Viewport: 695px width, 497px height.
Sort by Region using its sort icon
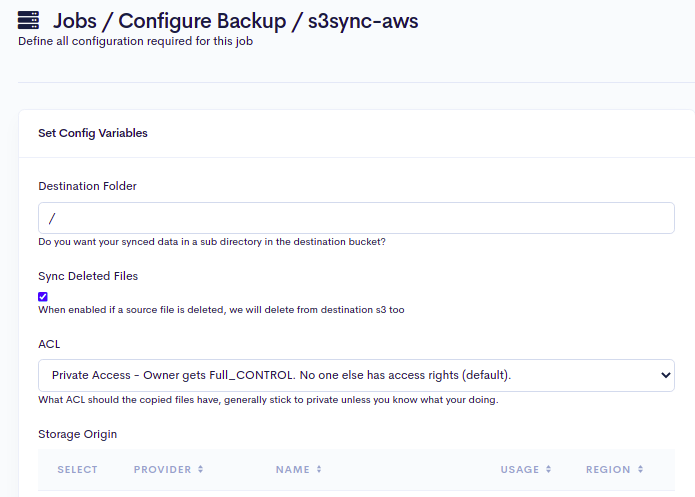[640, 469]
